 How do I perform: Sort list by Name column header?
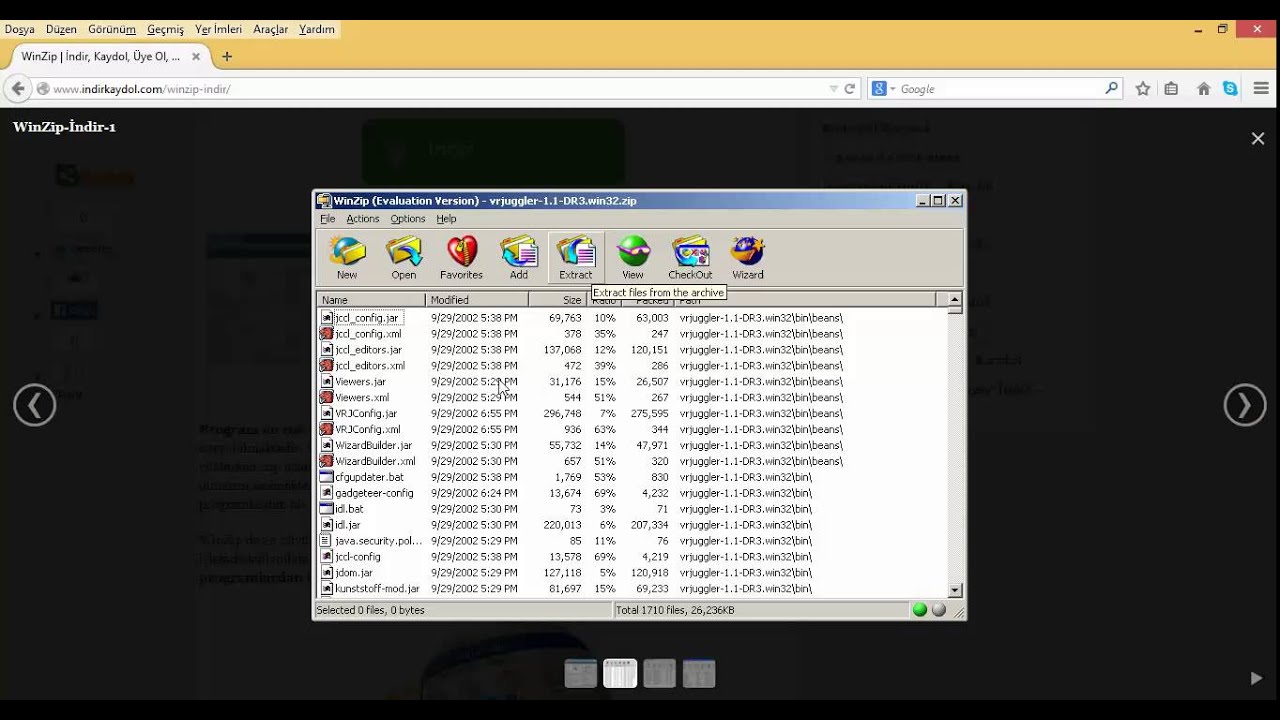pos(371,300)
